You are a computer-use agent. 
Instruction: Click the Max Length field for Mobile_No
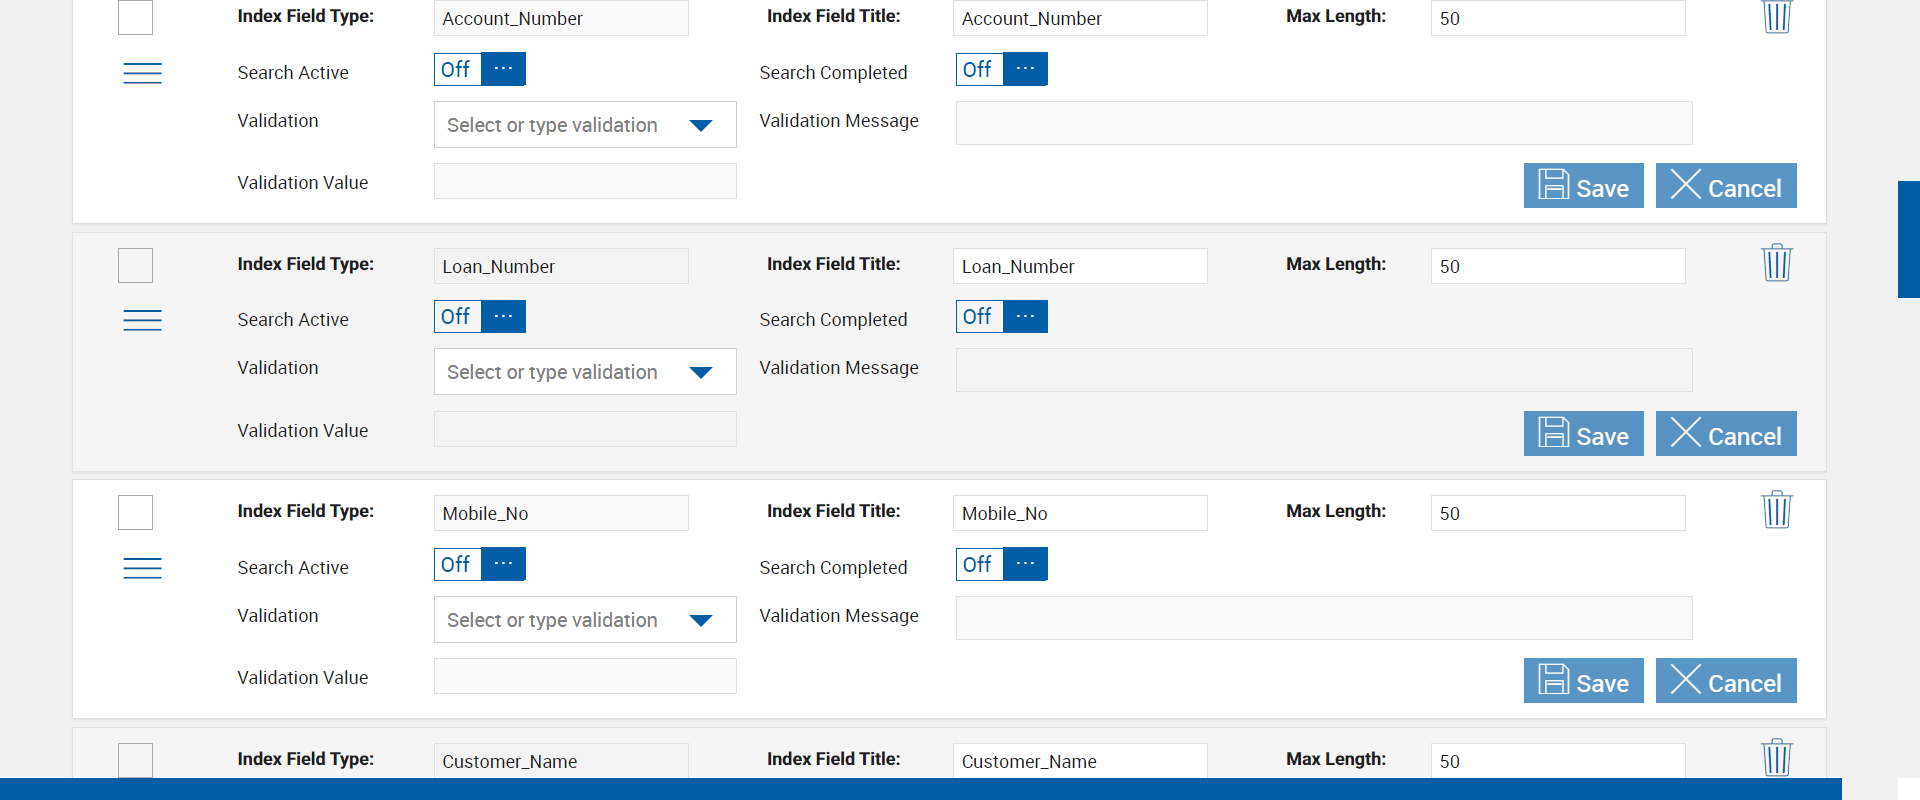tap(1557, 513)
